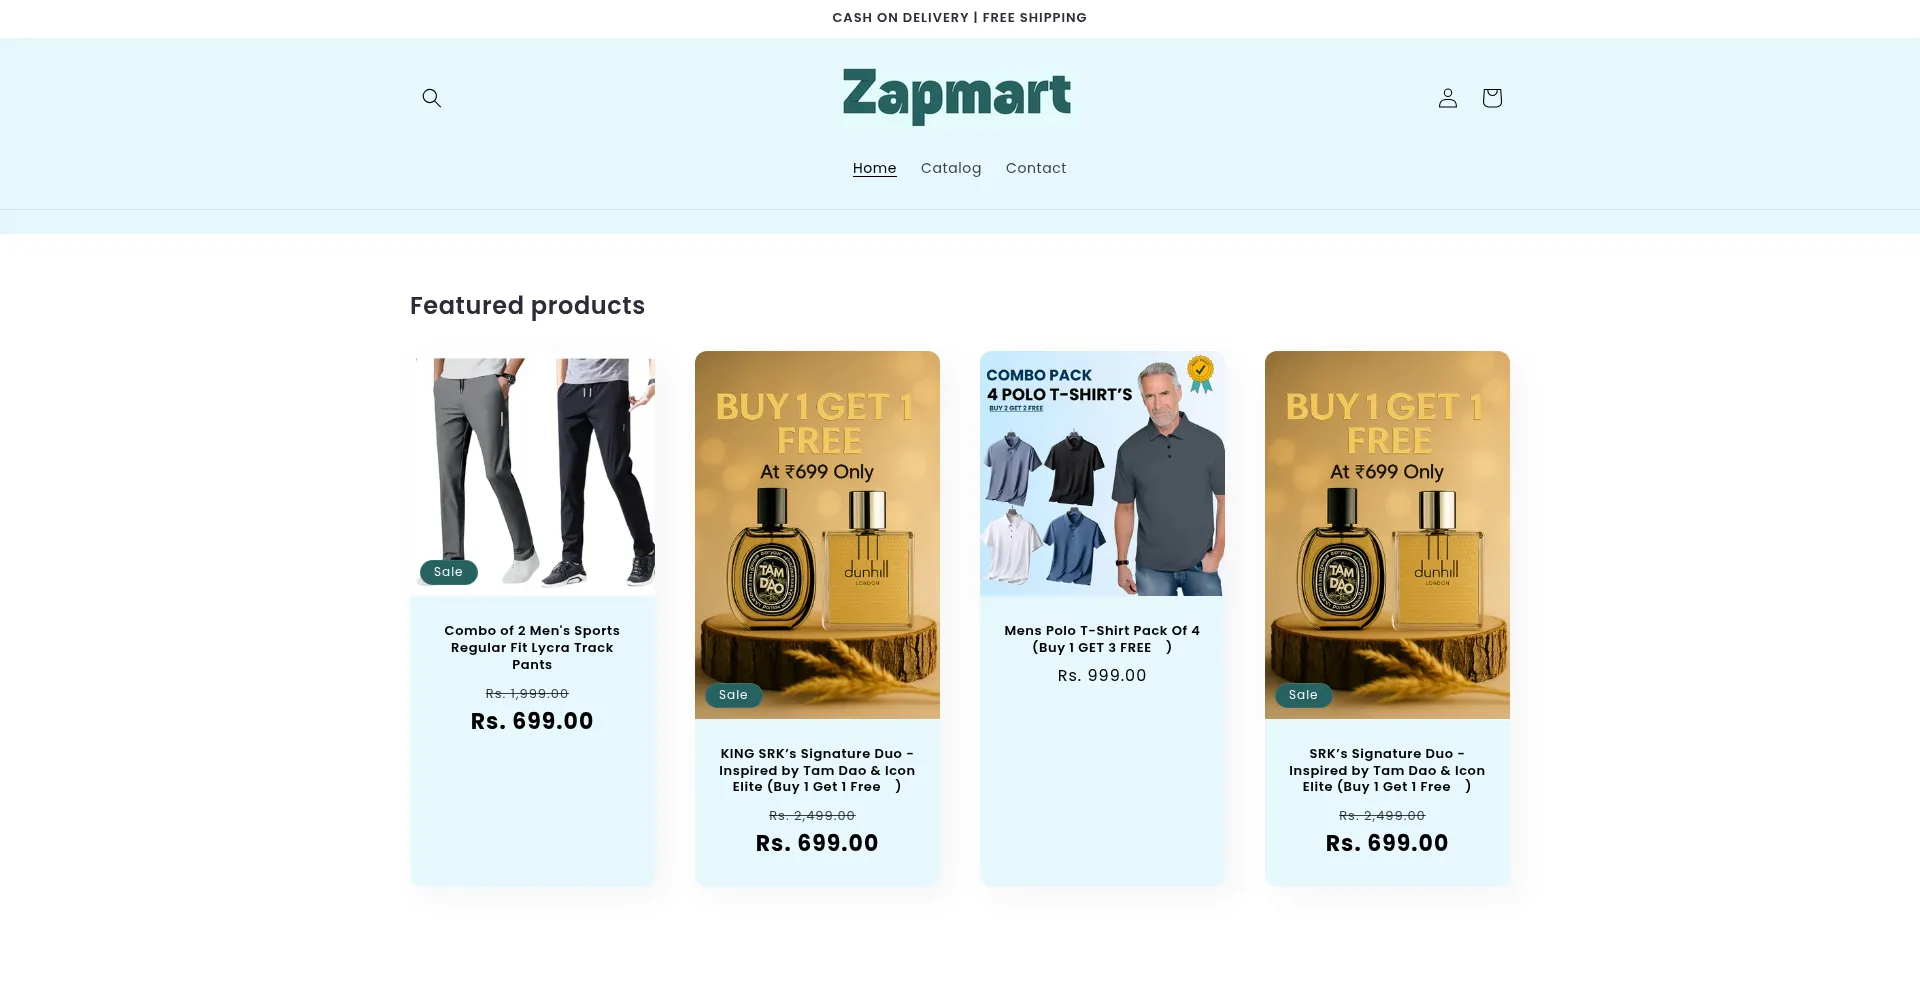The image size is (1920, 993).
Task: Open Mens Polo T-Shirt Pack Of 4 link
Action: 1102,638
